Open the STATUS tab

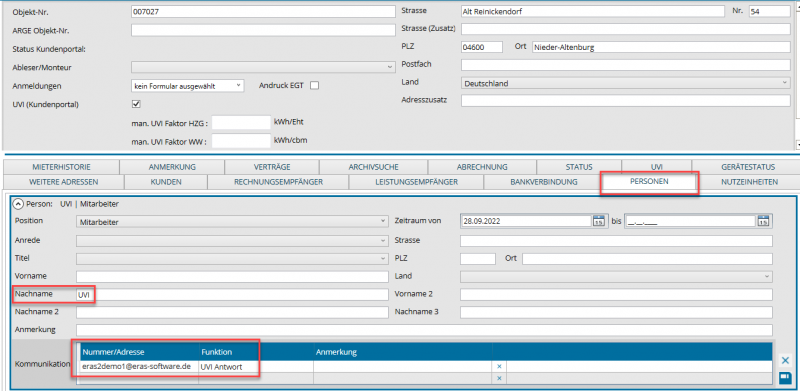(579, 167)
